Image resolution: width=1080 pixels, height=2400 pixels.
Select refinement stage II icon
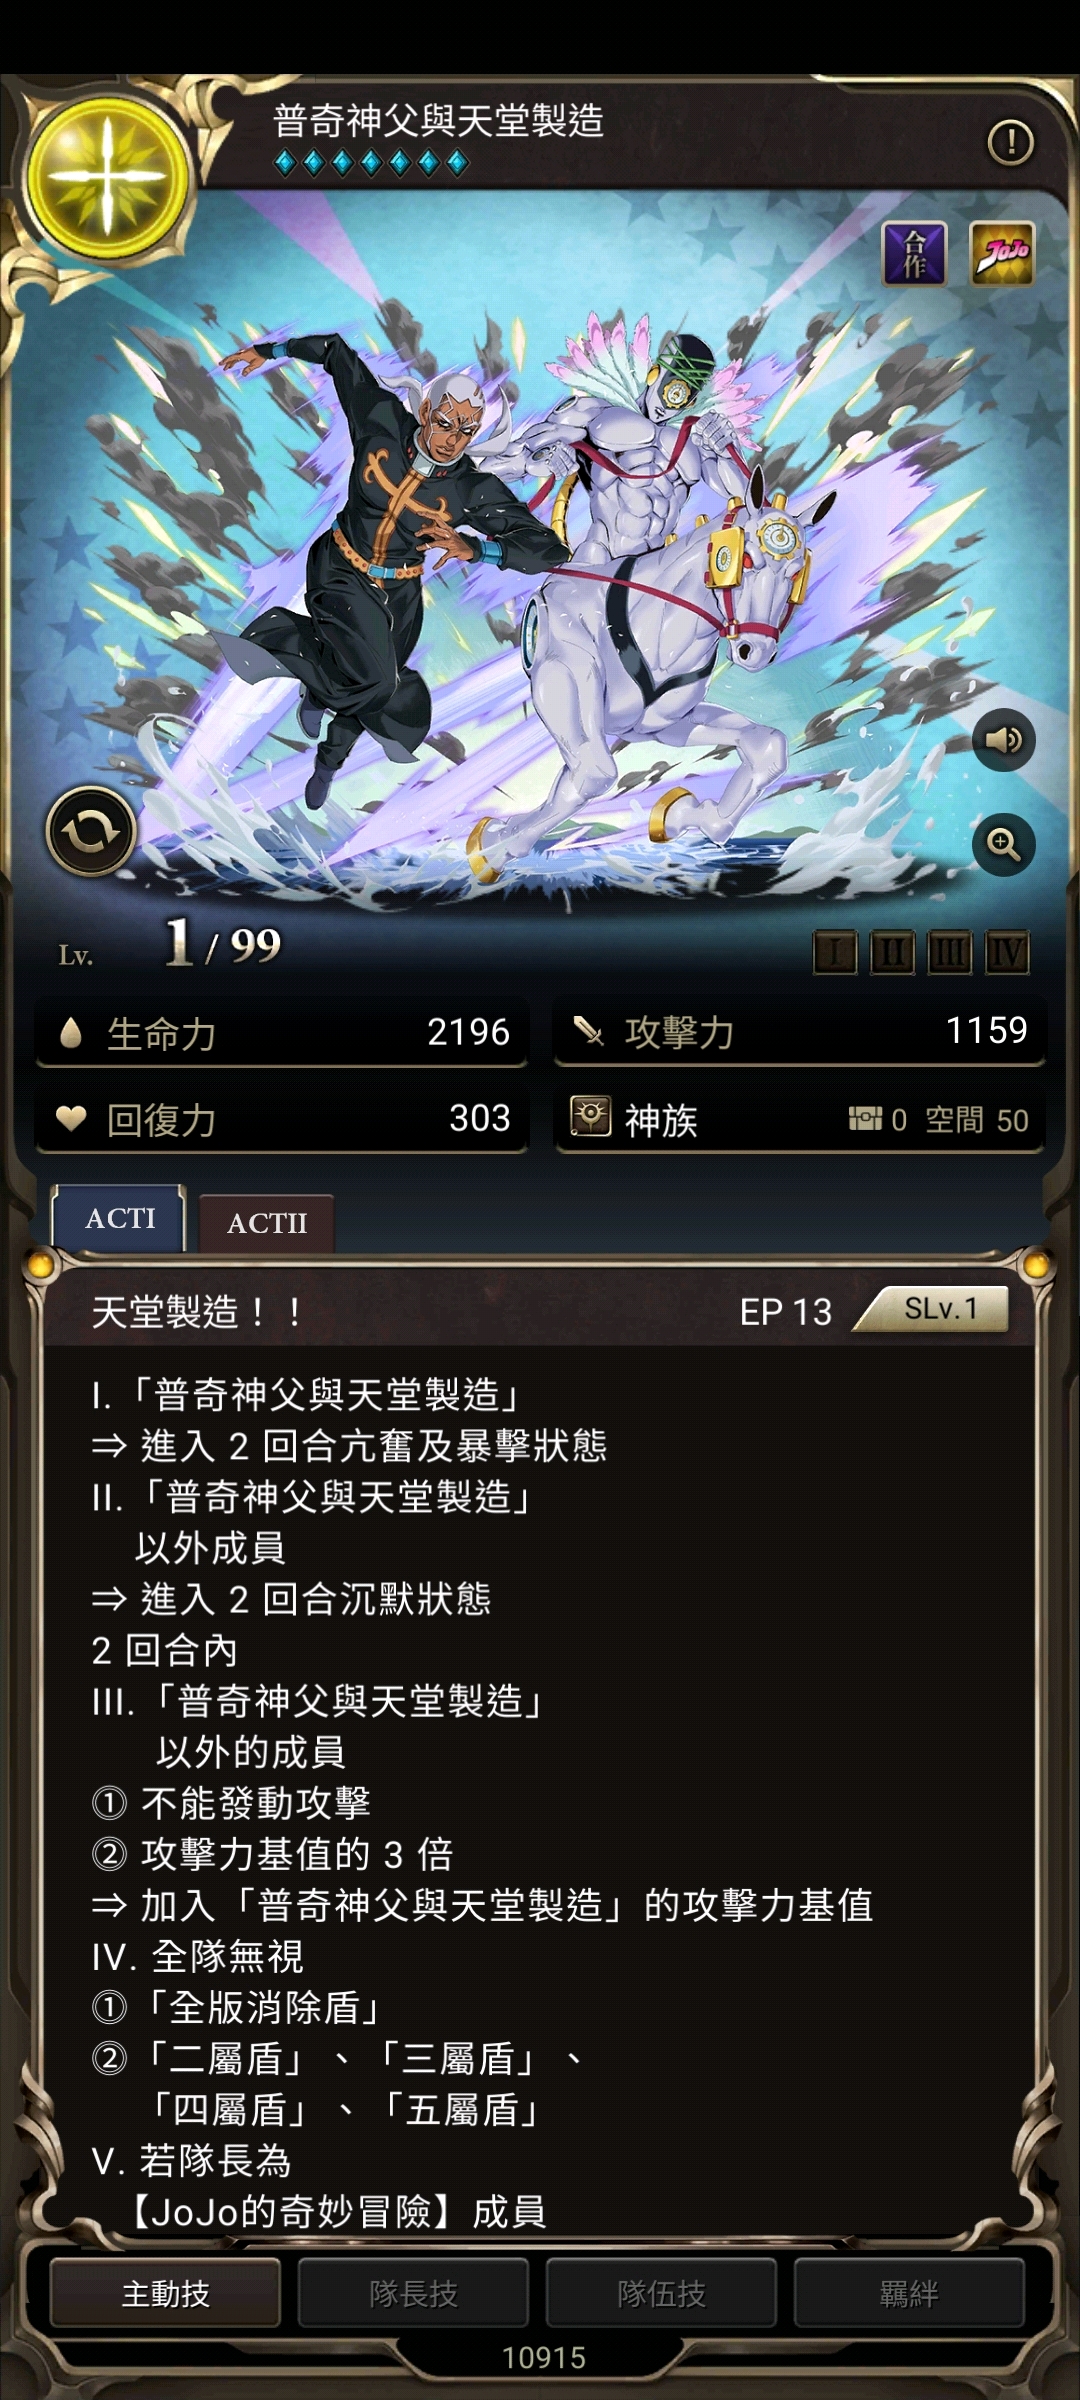point(892,953)
